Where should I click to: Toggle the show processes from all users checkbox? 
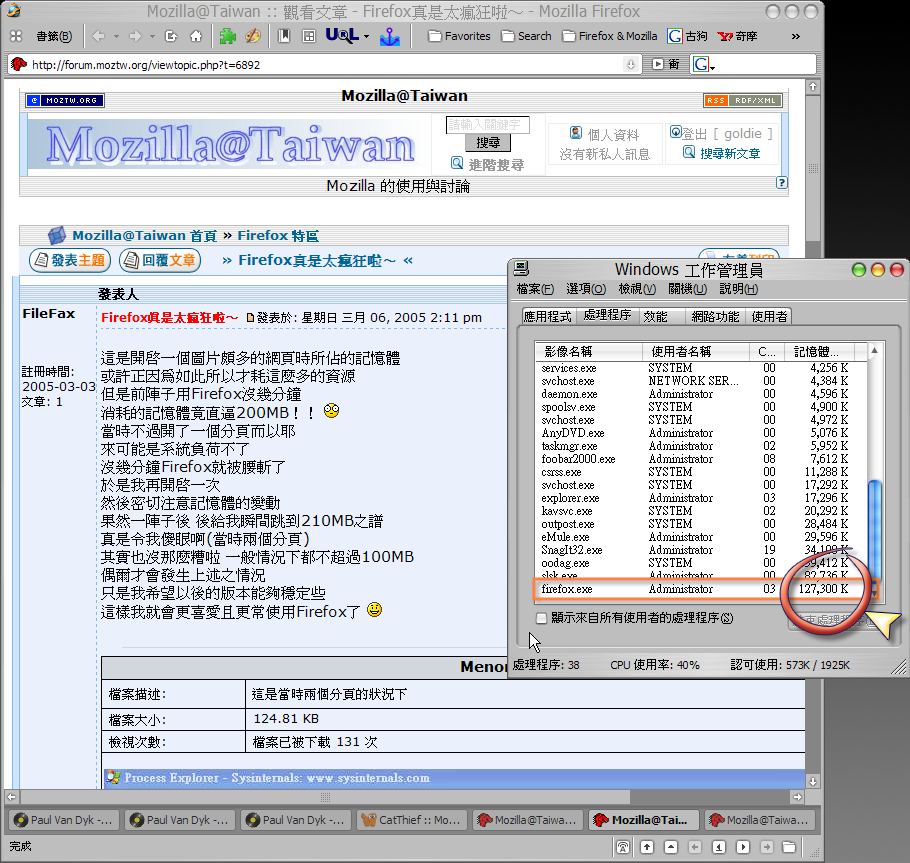(541, 618)
